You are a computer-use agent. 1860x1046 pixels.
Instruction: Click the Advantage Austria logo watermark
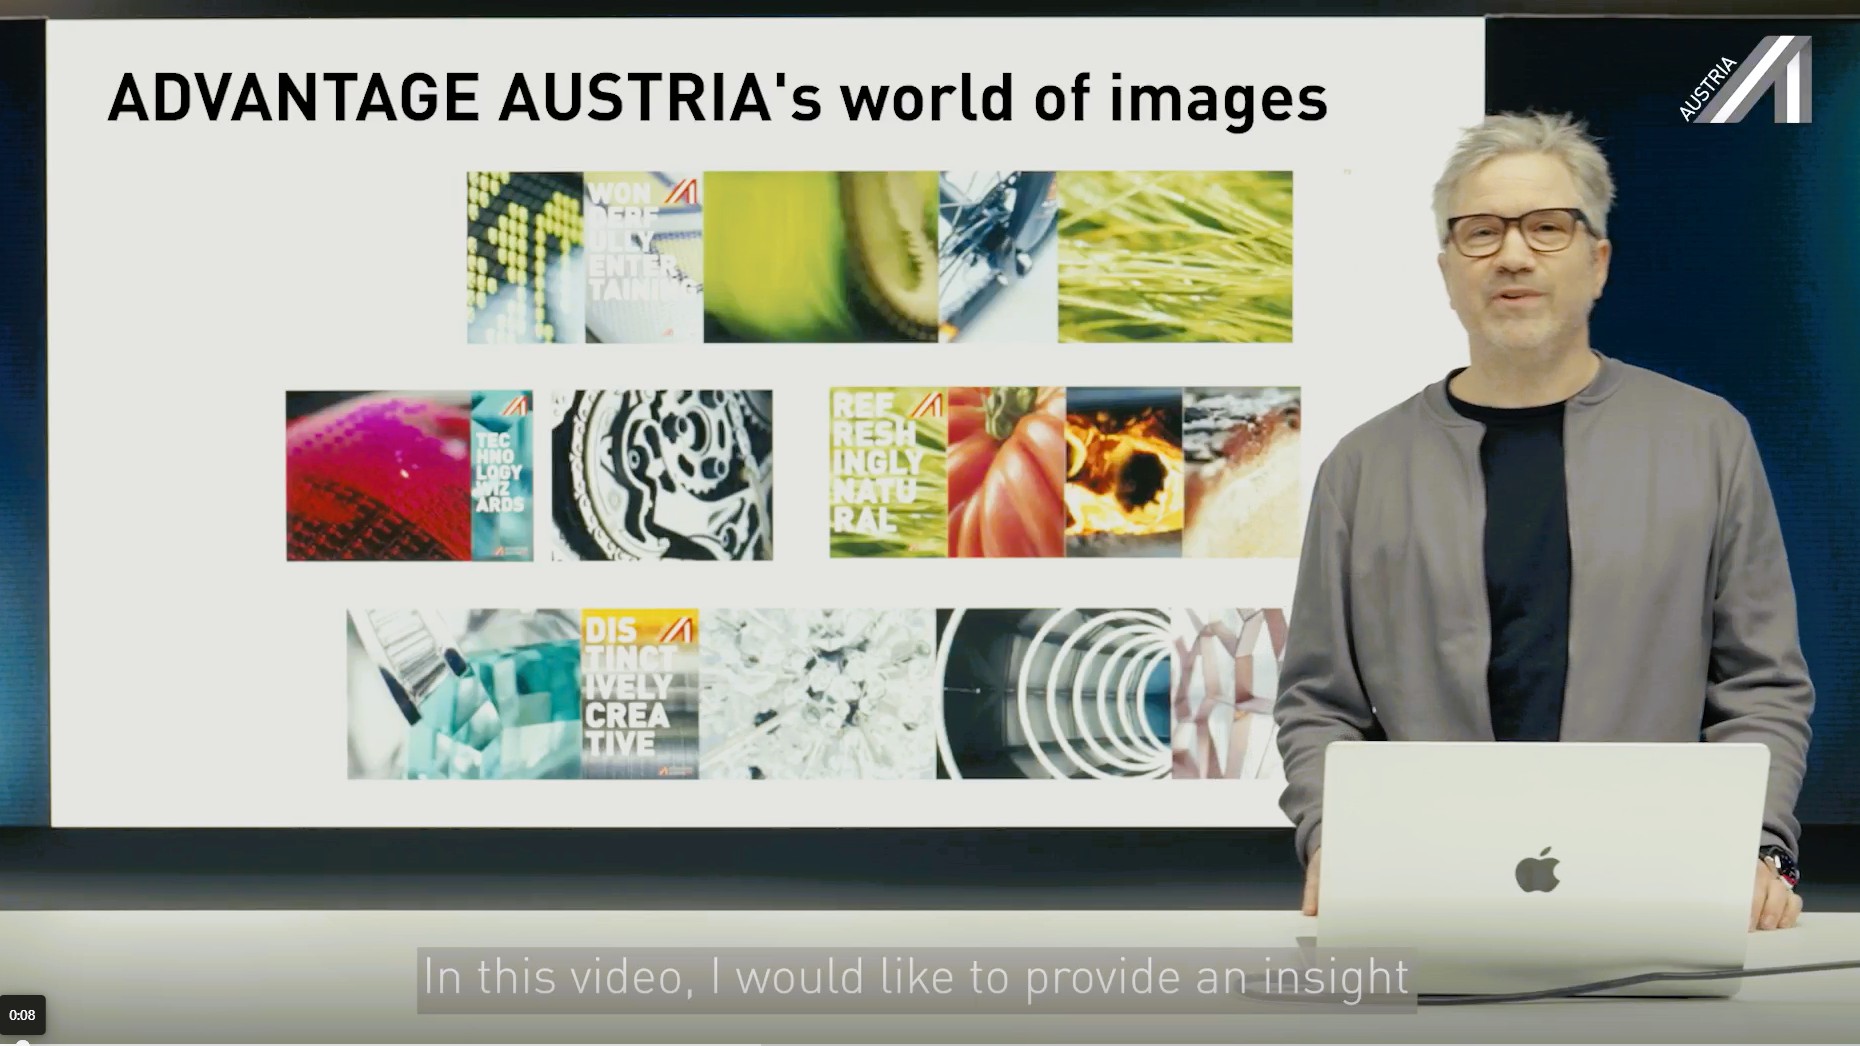(1746, 80)
